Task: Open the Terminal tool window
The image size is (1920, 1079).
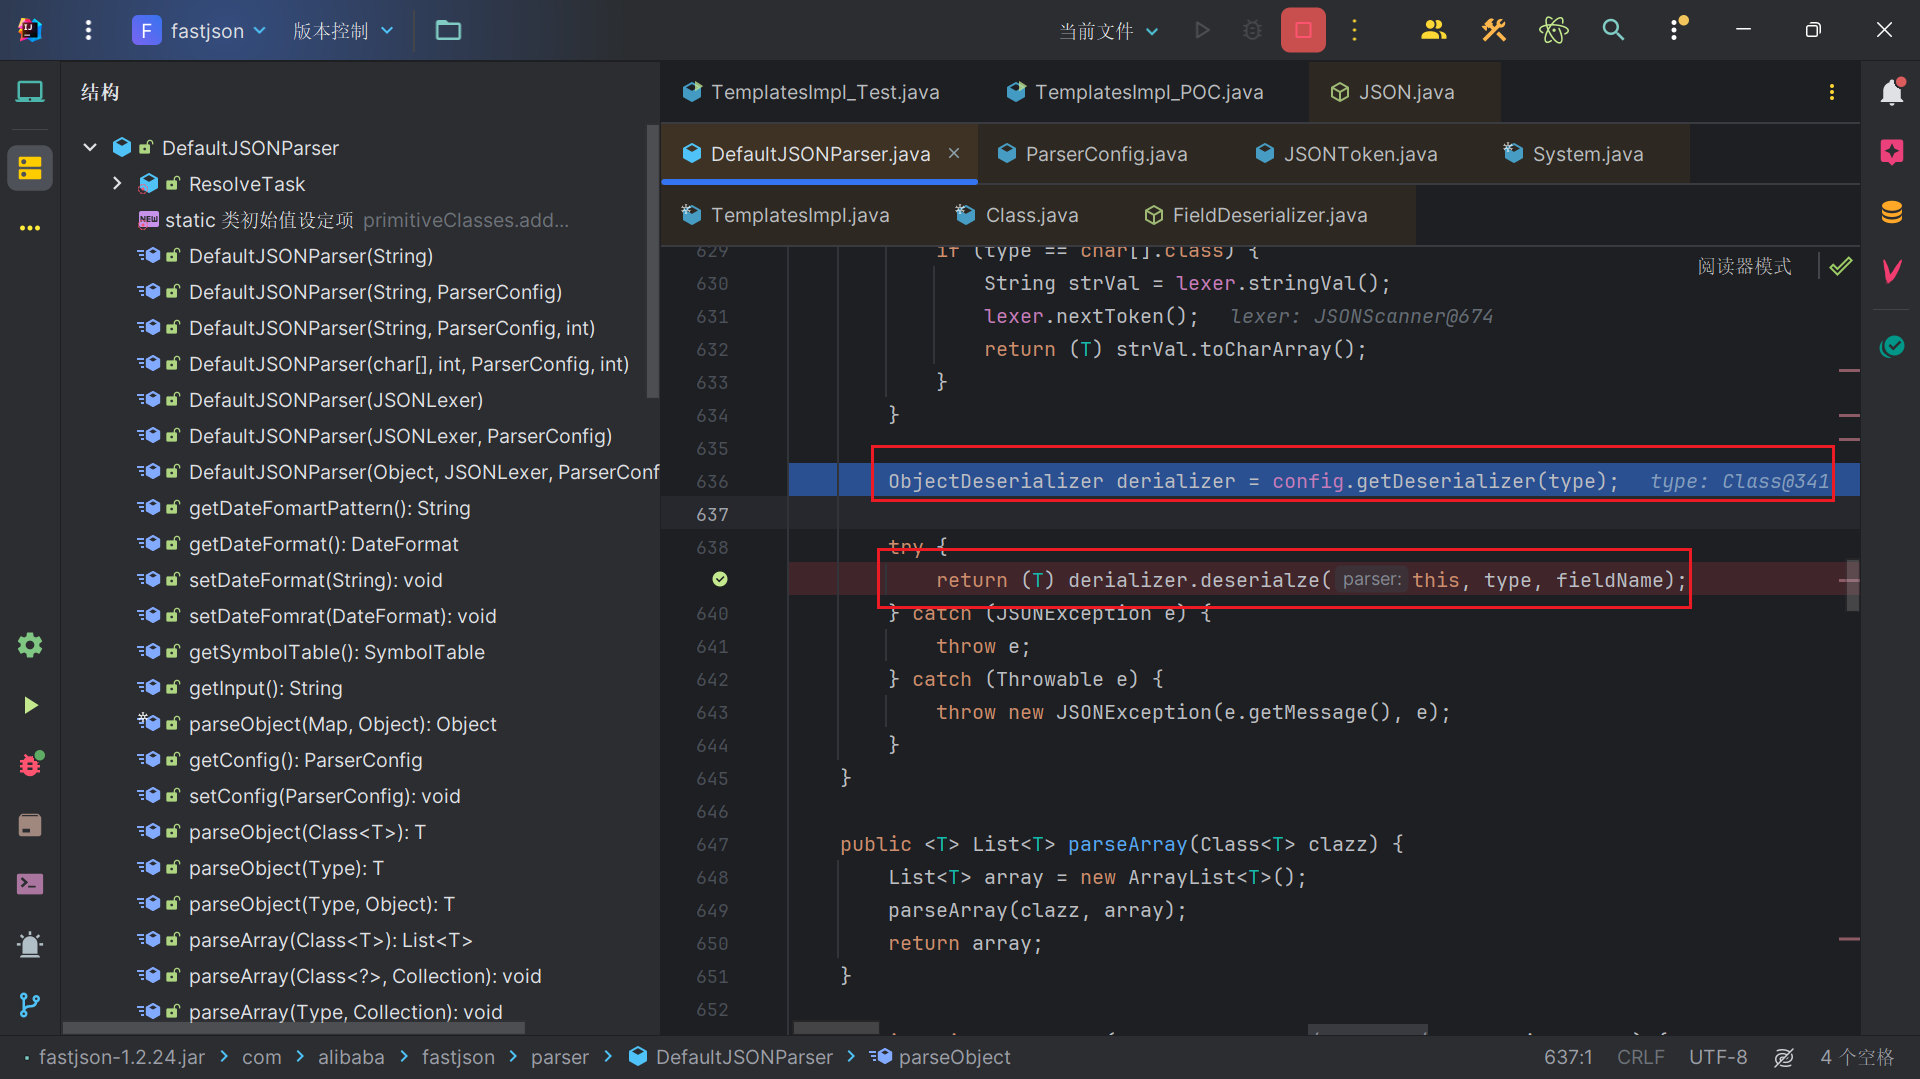Action: pyautogui.click(x=30, y=884)
